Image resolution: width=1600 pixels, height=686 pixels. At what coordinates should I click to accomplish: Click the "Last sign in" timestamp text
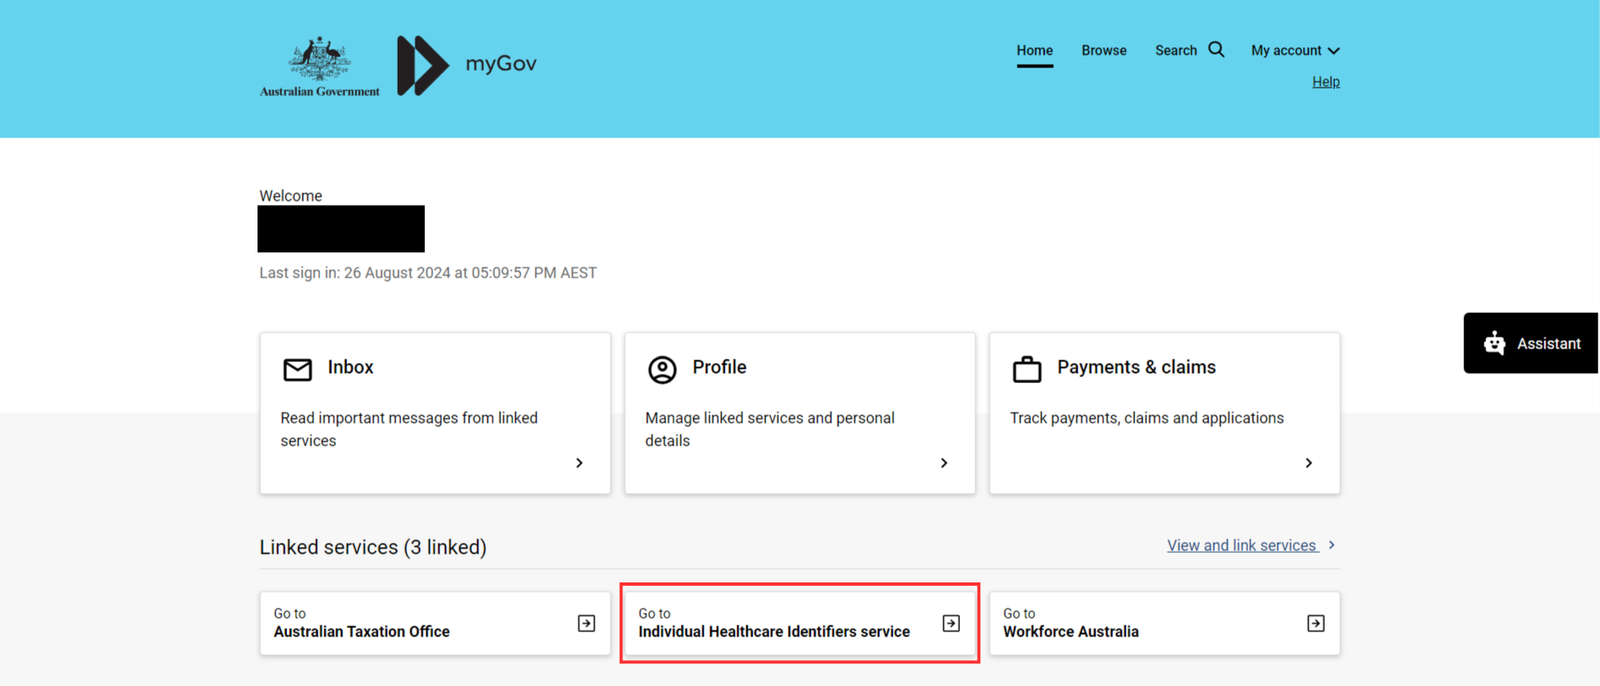[x=428, y=273]
